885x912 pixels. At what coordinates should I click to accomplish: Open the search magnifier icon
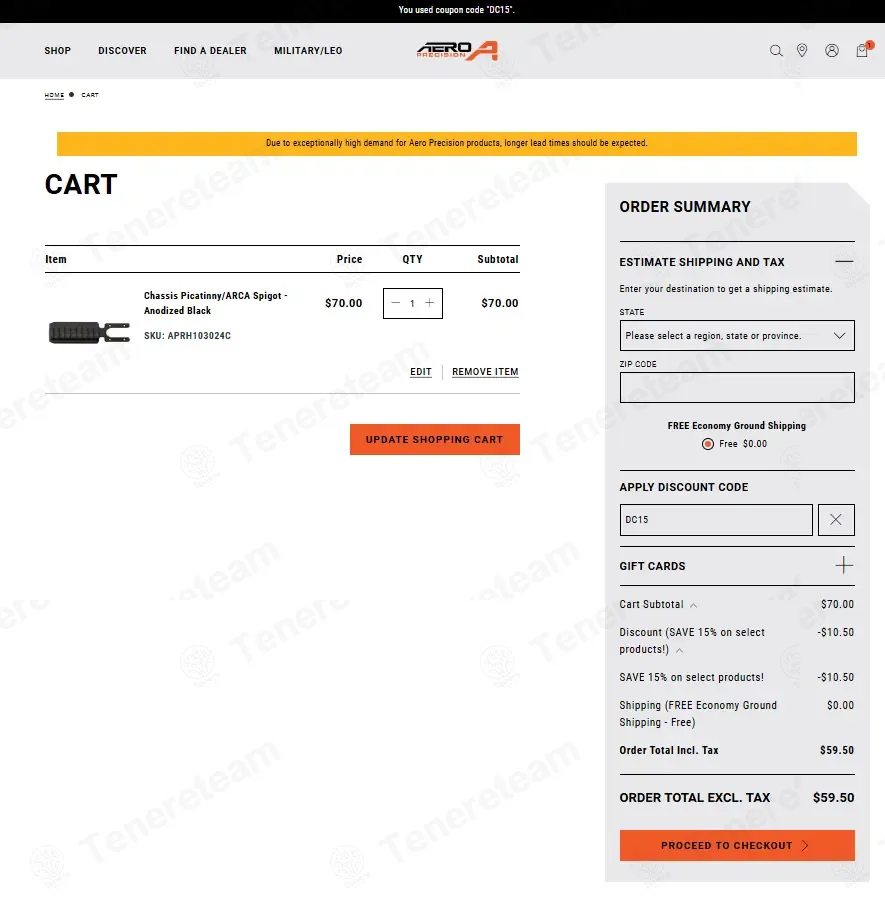pyautogui.click(x=776, y=51)
